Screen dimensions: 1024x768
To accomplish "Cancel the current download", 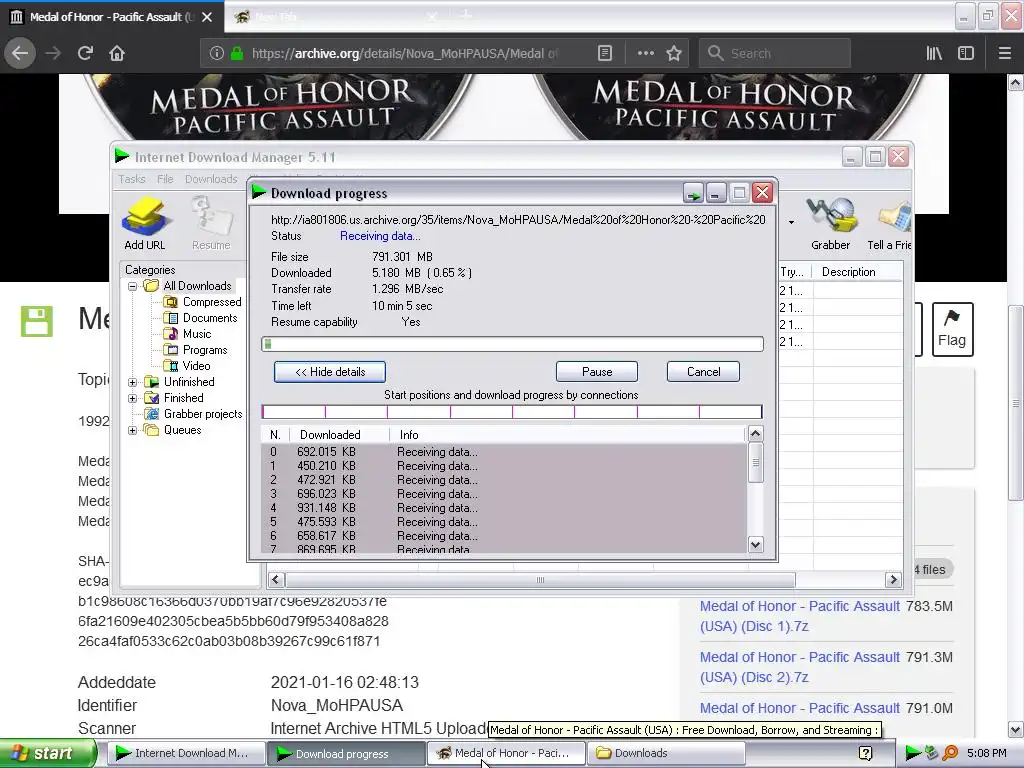I will (703, 372).
